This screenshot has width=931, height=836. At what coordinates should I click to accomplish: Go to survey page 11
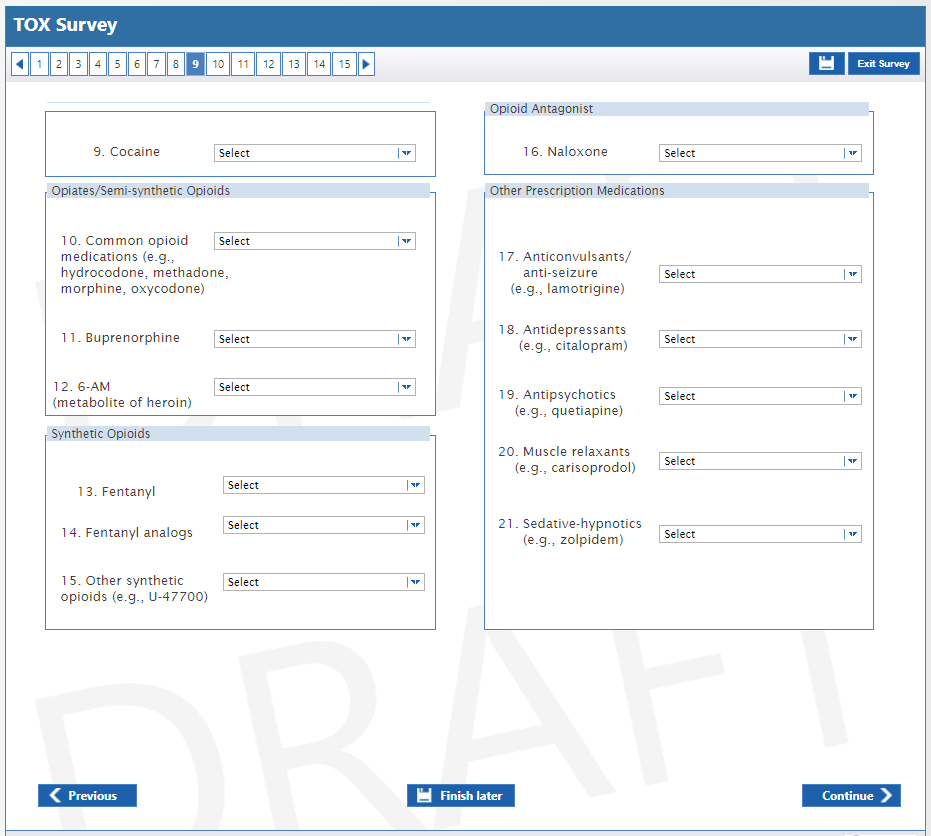pos(243,64)
